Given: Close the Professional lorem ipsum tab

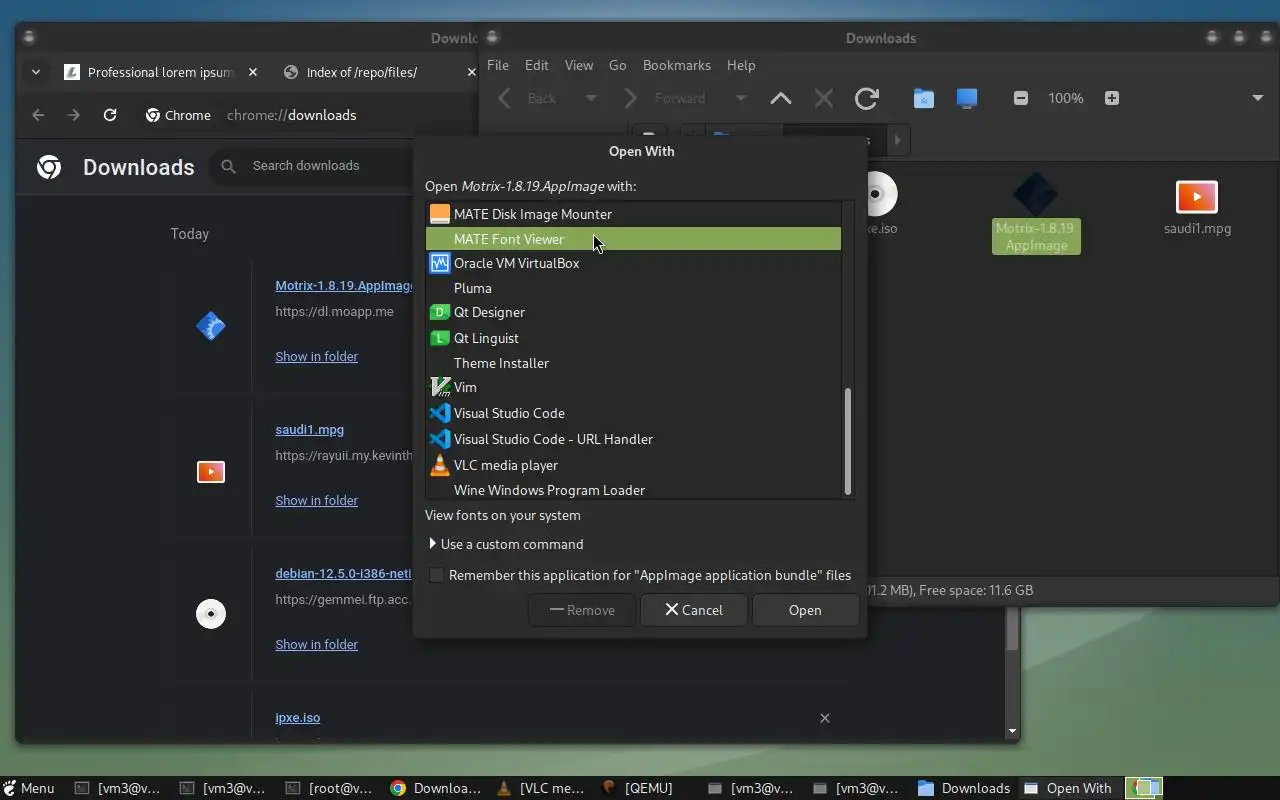Looking at the screenshot, I should tap(253, 72).
